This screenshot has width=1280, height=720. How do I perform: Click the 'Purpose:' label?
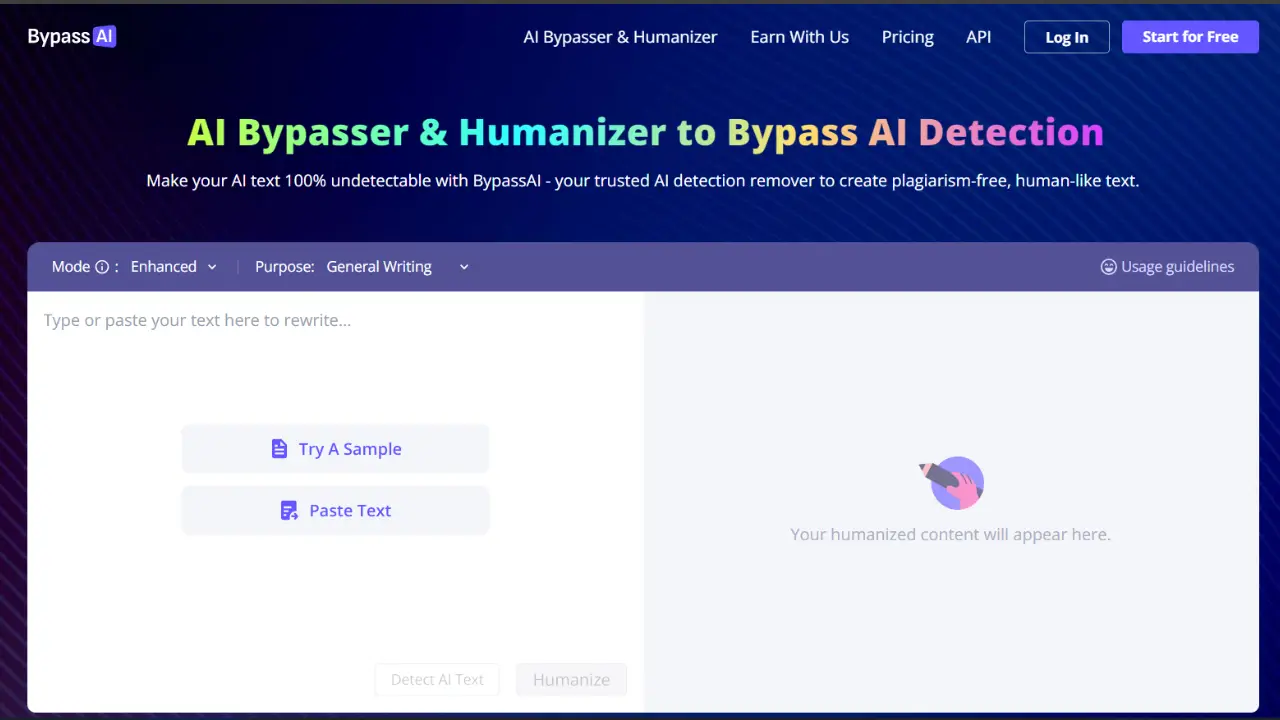(285, 267)
